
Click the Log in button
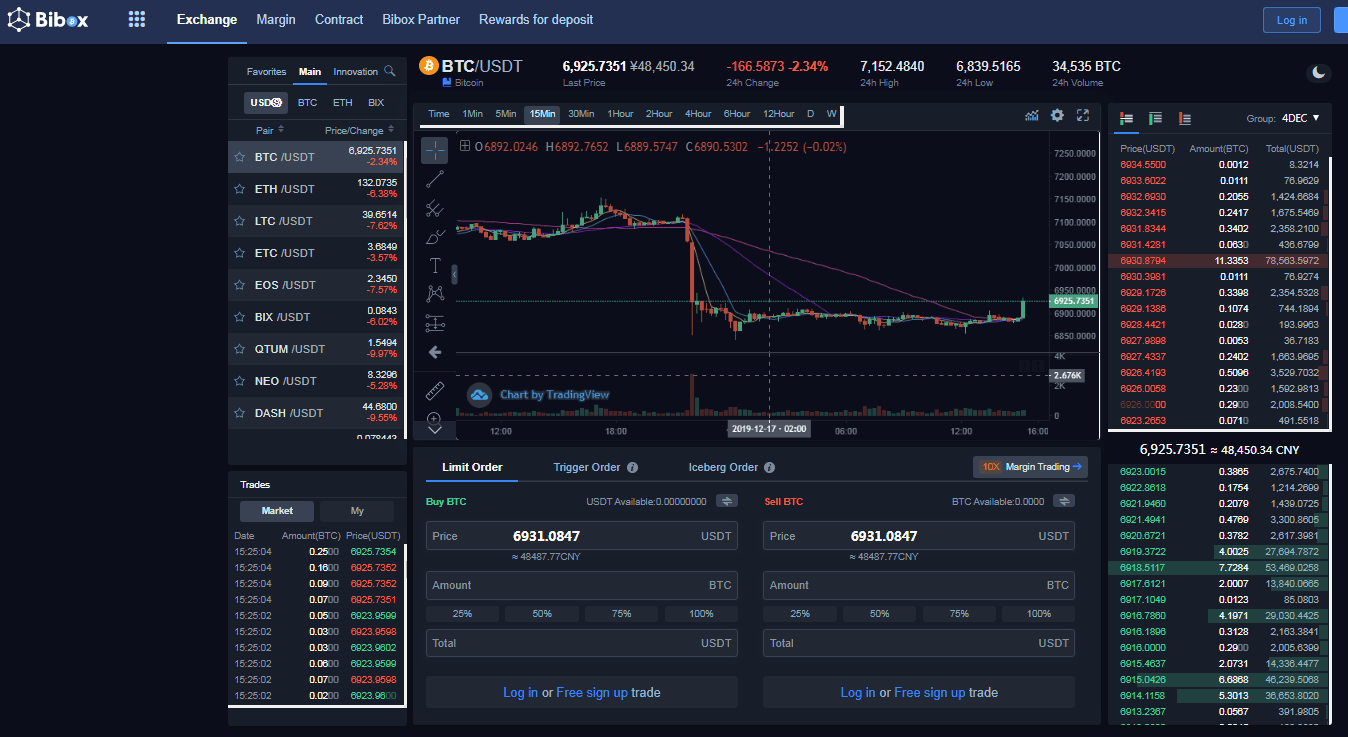point(1292,20)
